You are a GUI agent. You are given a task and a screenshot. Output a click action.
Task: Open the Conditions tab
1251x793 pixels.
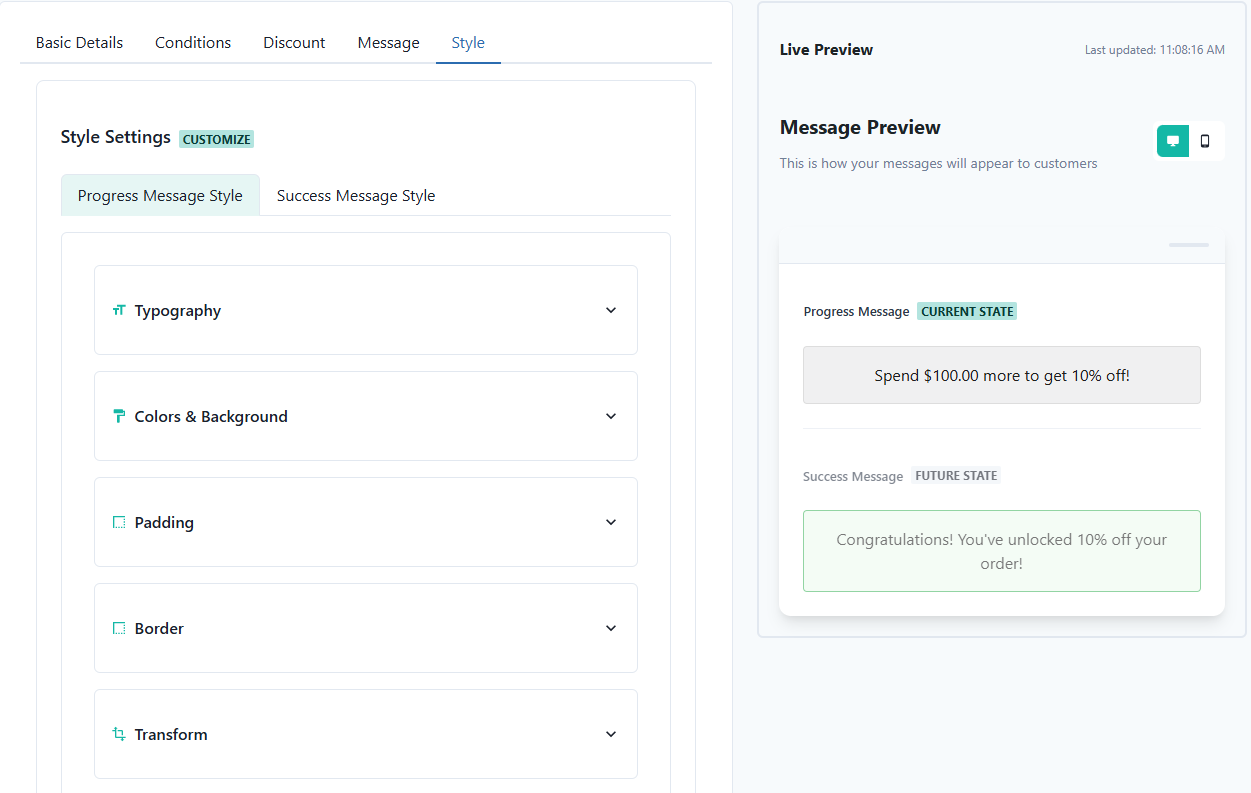coord(193,43)
